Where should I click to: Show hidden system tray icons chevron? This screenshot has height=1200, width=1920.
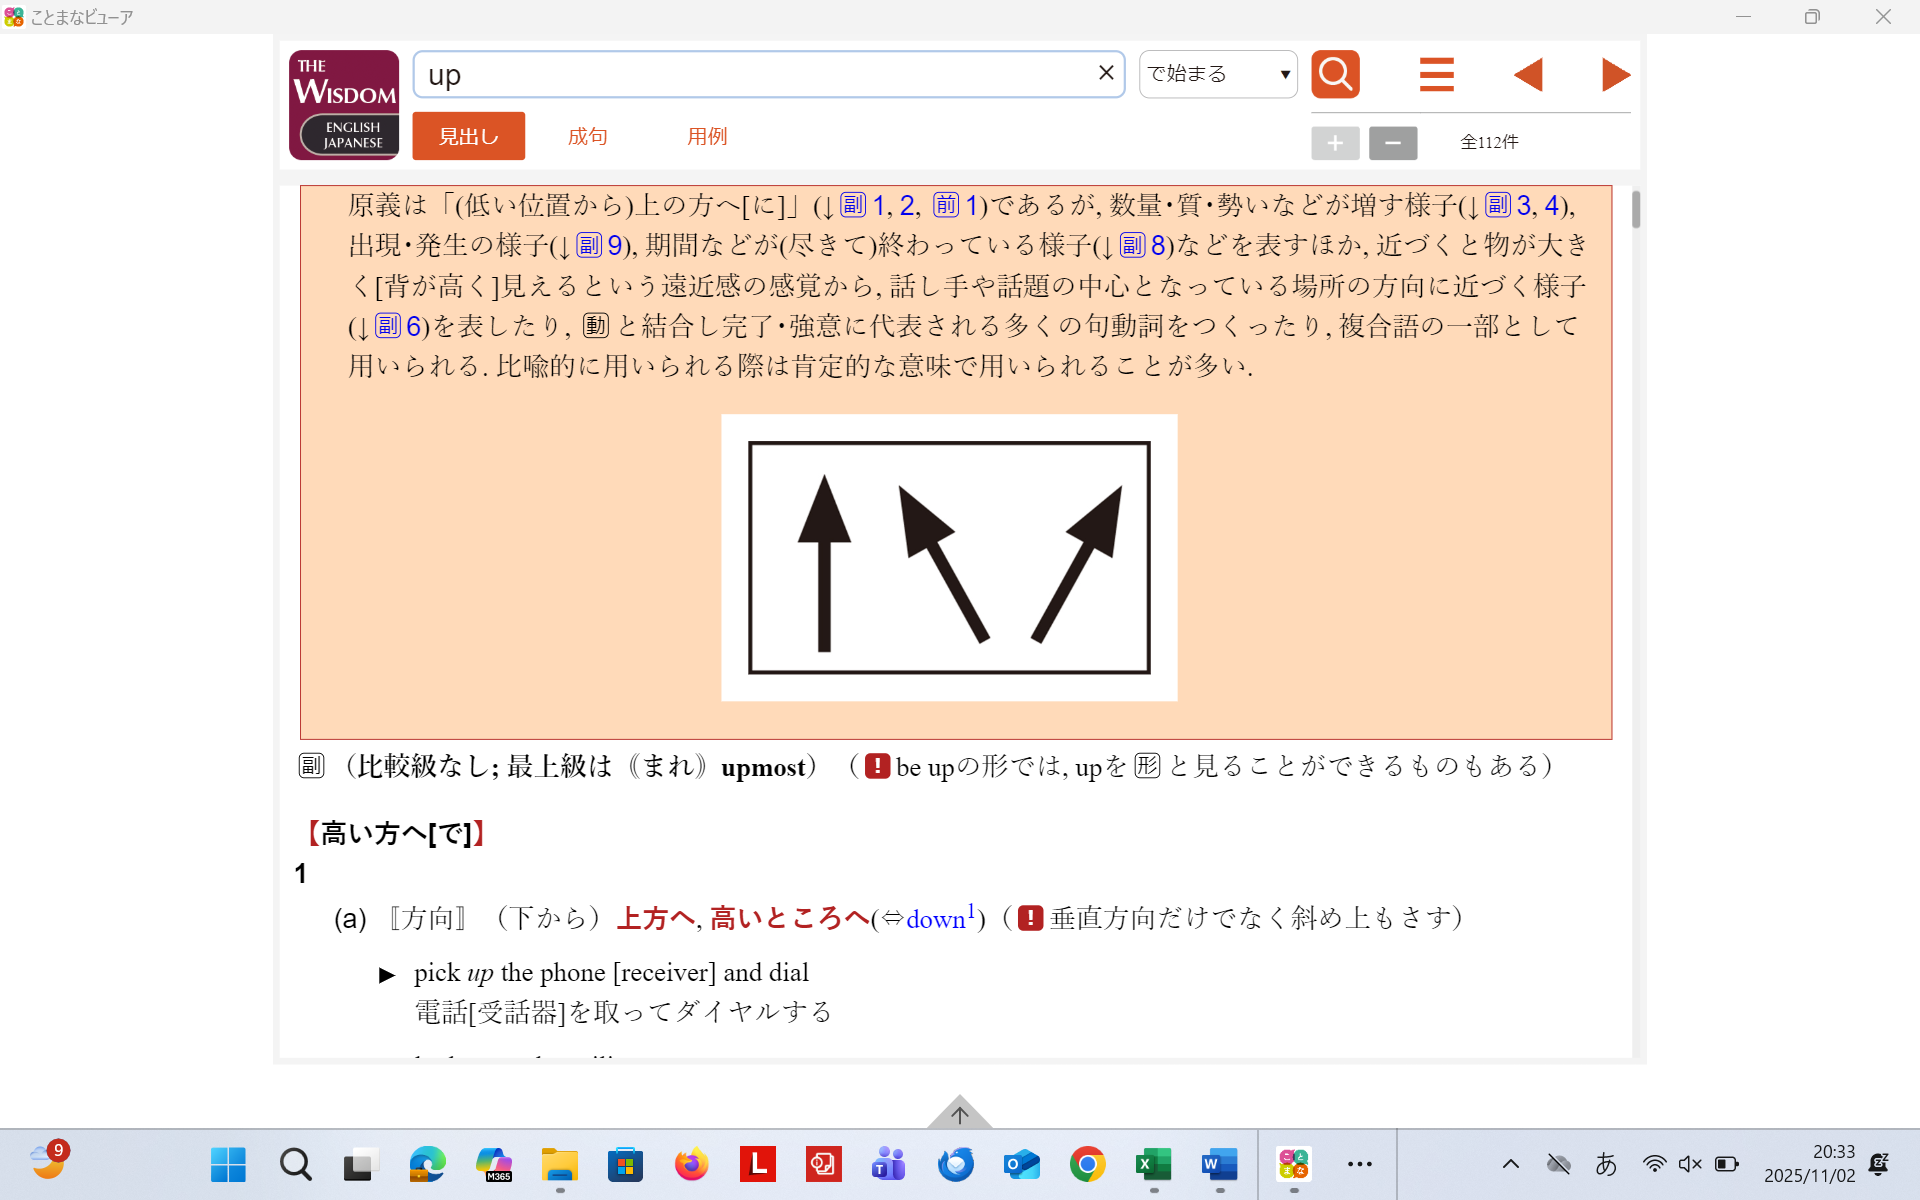tap(1511, 1164)
